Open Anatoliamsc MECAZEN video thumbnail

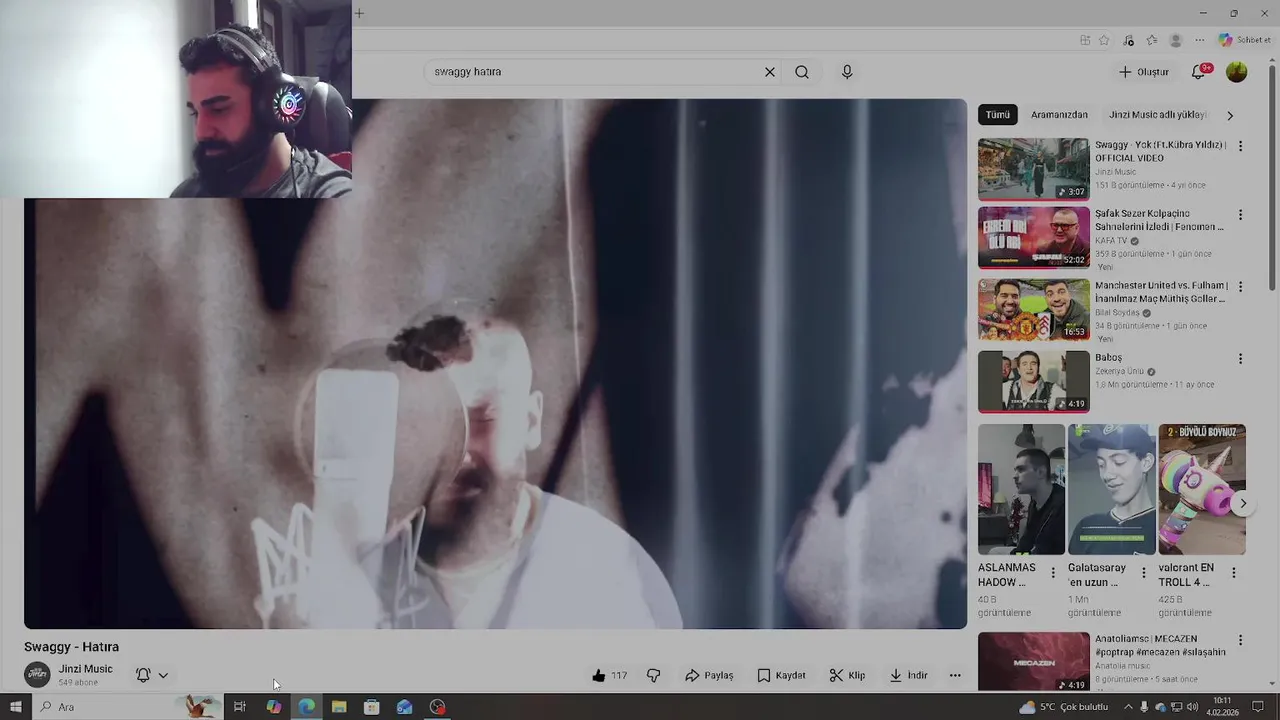pos(1033,661)
